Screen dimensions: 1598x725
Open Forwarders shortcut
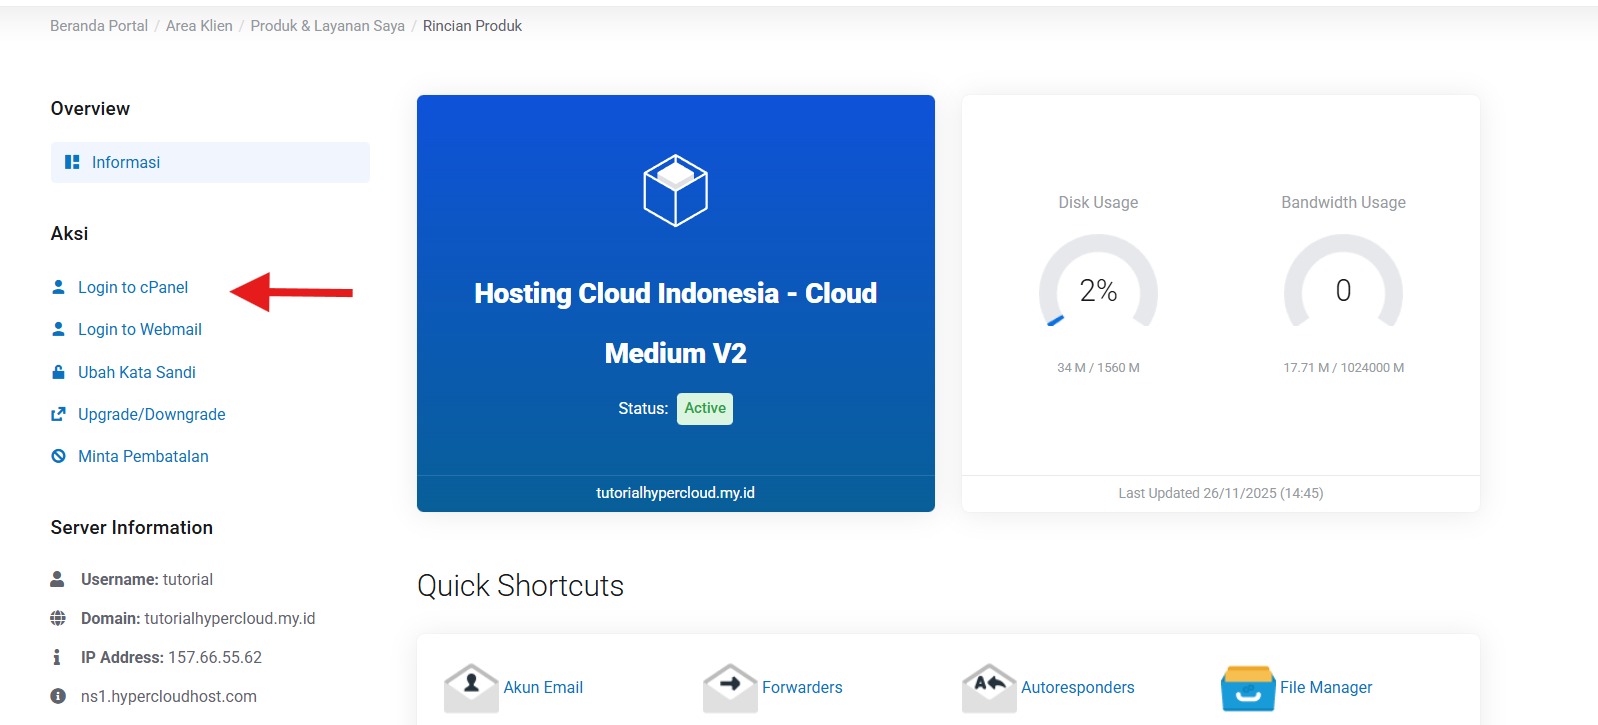[x=802, y=687]
